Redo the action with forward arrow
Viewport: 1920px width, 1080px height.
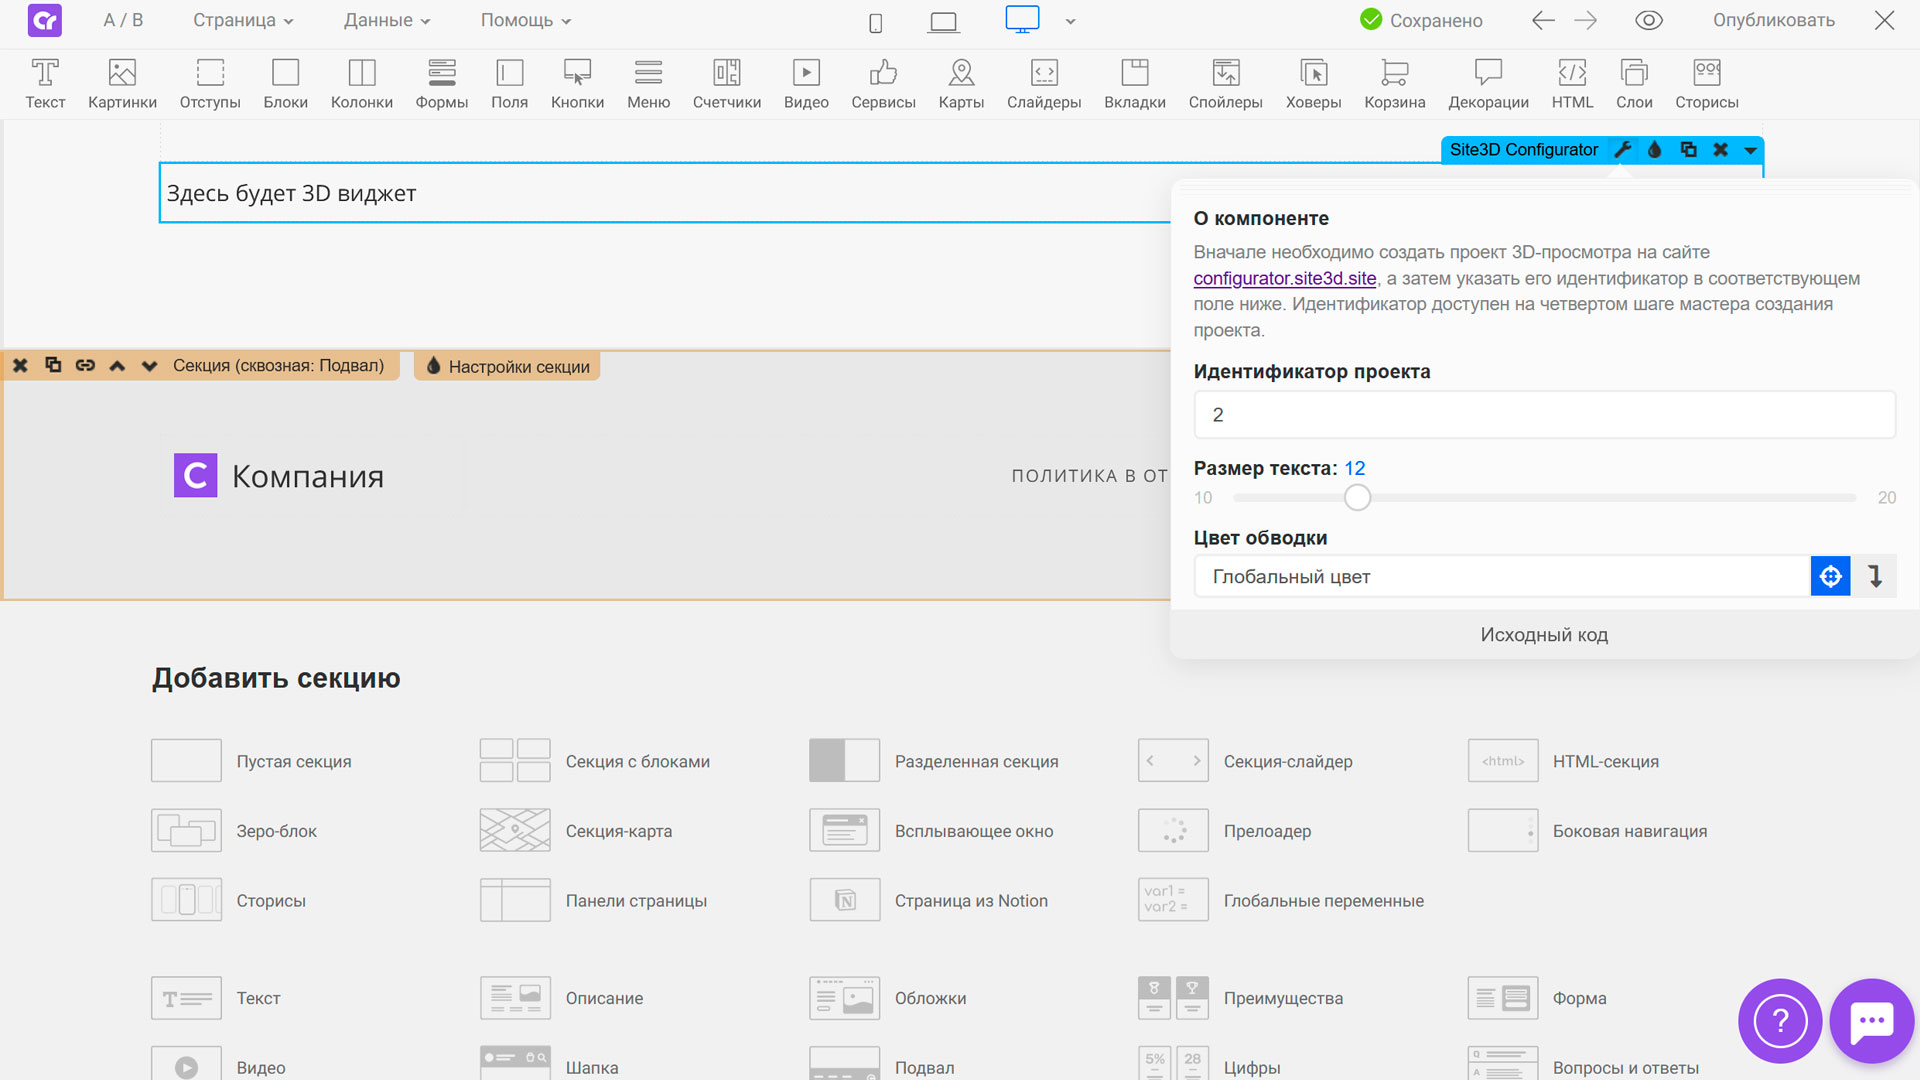pyautogui.click(x=1585, y=20)
